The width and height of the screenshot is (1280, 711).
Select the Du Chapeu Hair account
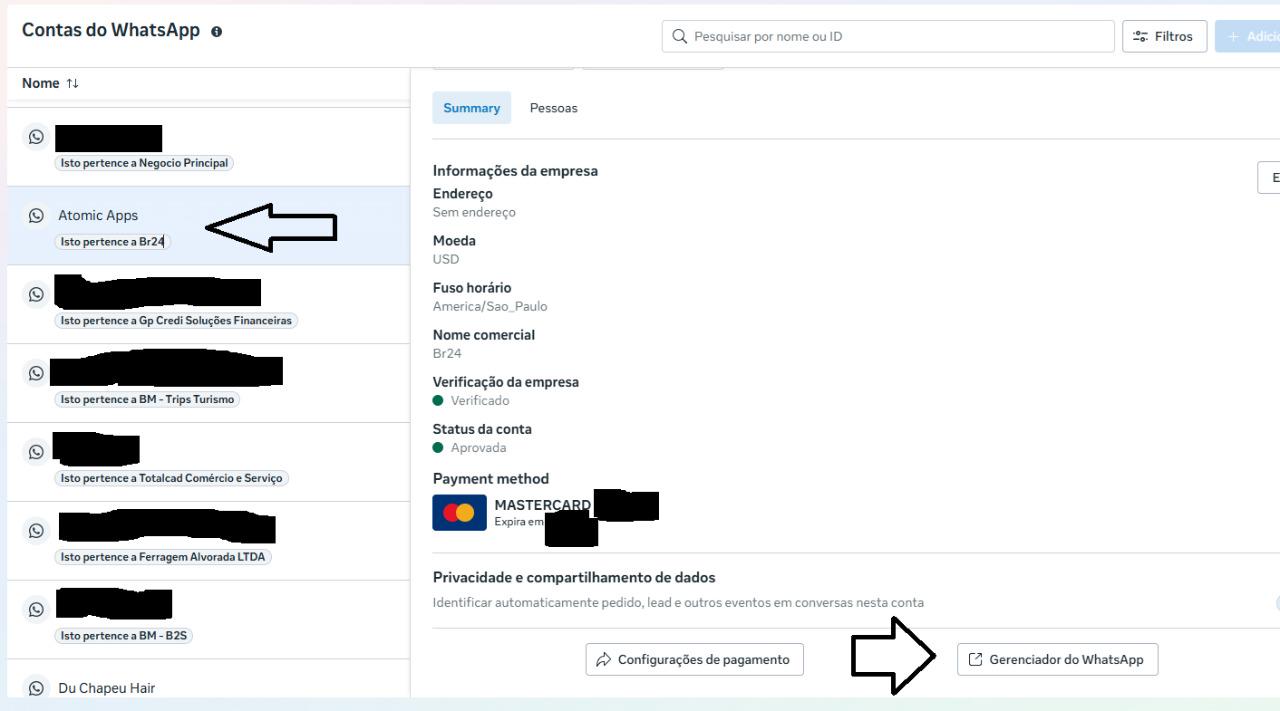(106, 687)
